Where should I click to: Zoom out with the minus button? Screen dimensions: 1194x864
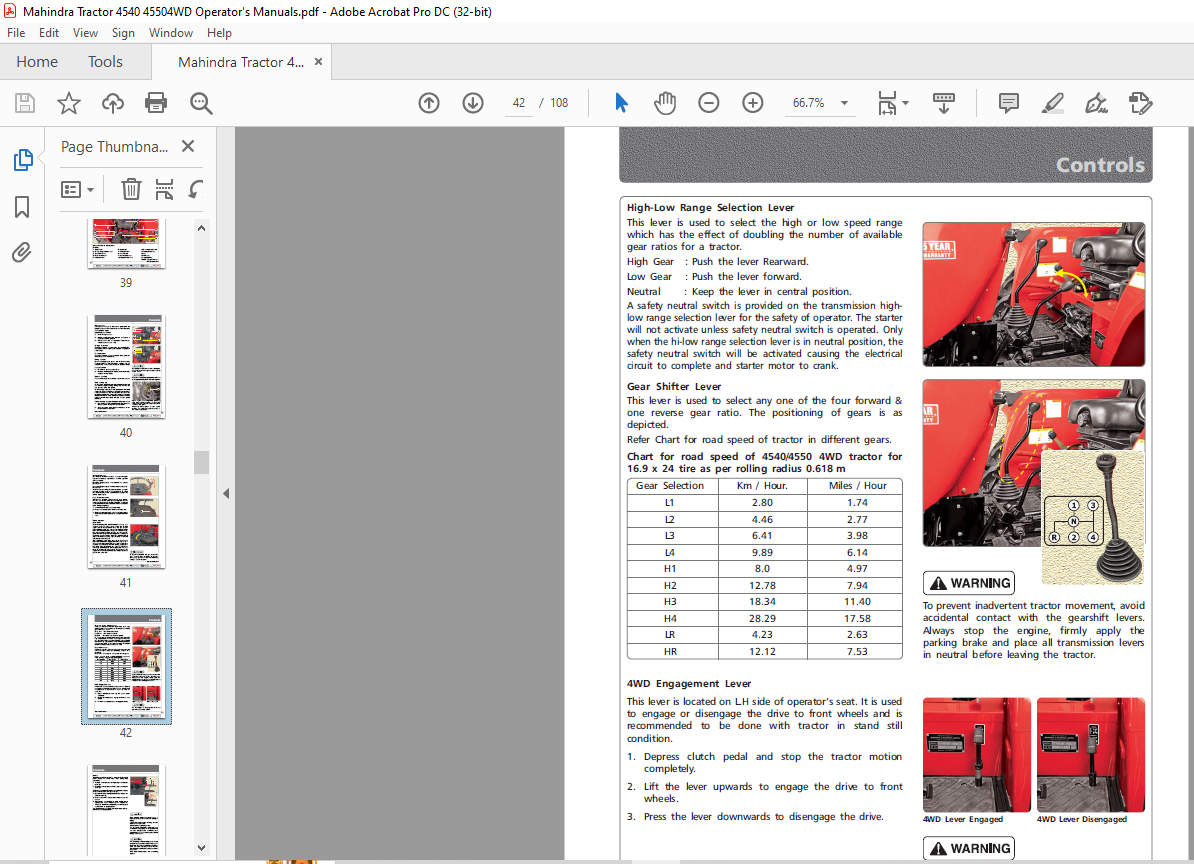point(708,103)
